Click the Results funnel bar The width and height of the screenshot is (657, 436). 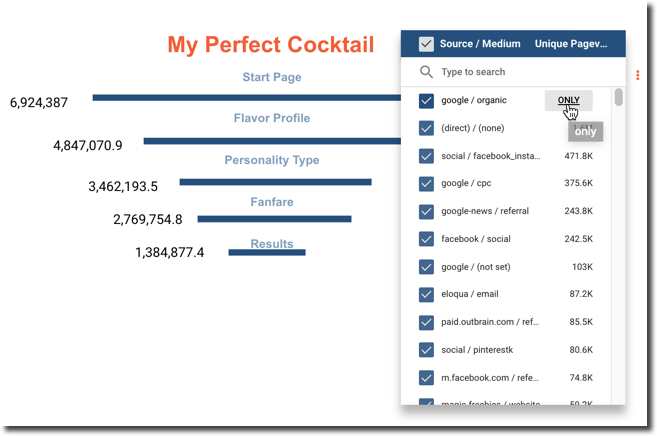267,252
